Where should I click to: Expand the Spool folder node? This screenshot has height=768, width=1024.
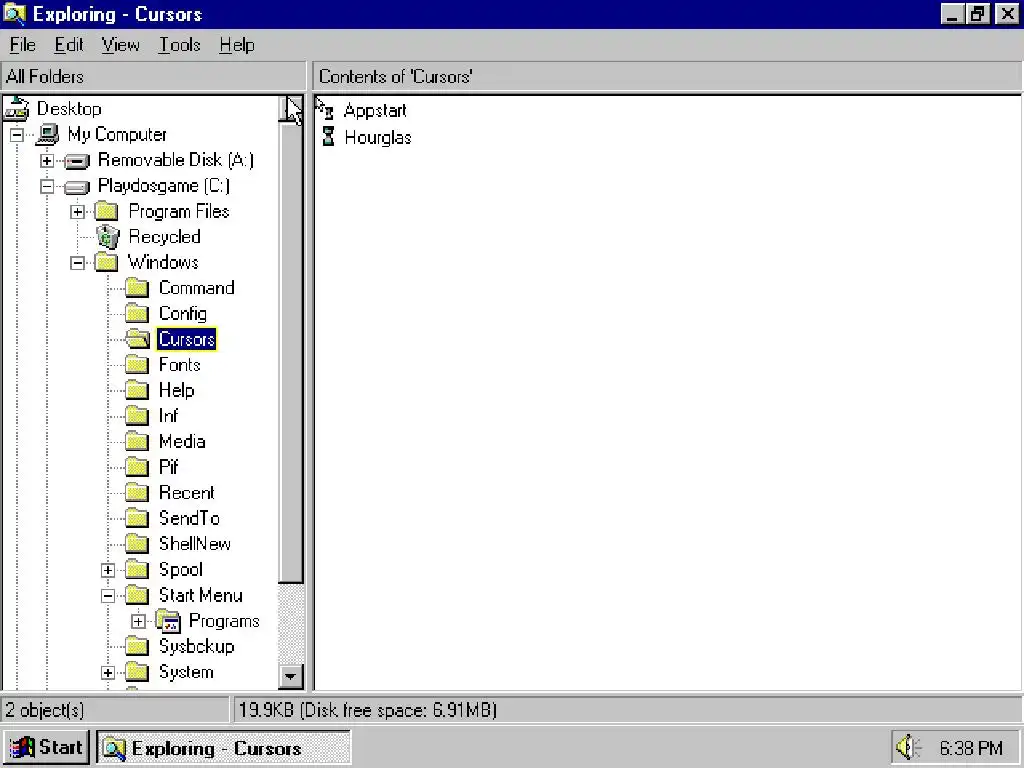[x=108, y=570]
